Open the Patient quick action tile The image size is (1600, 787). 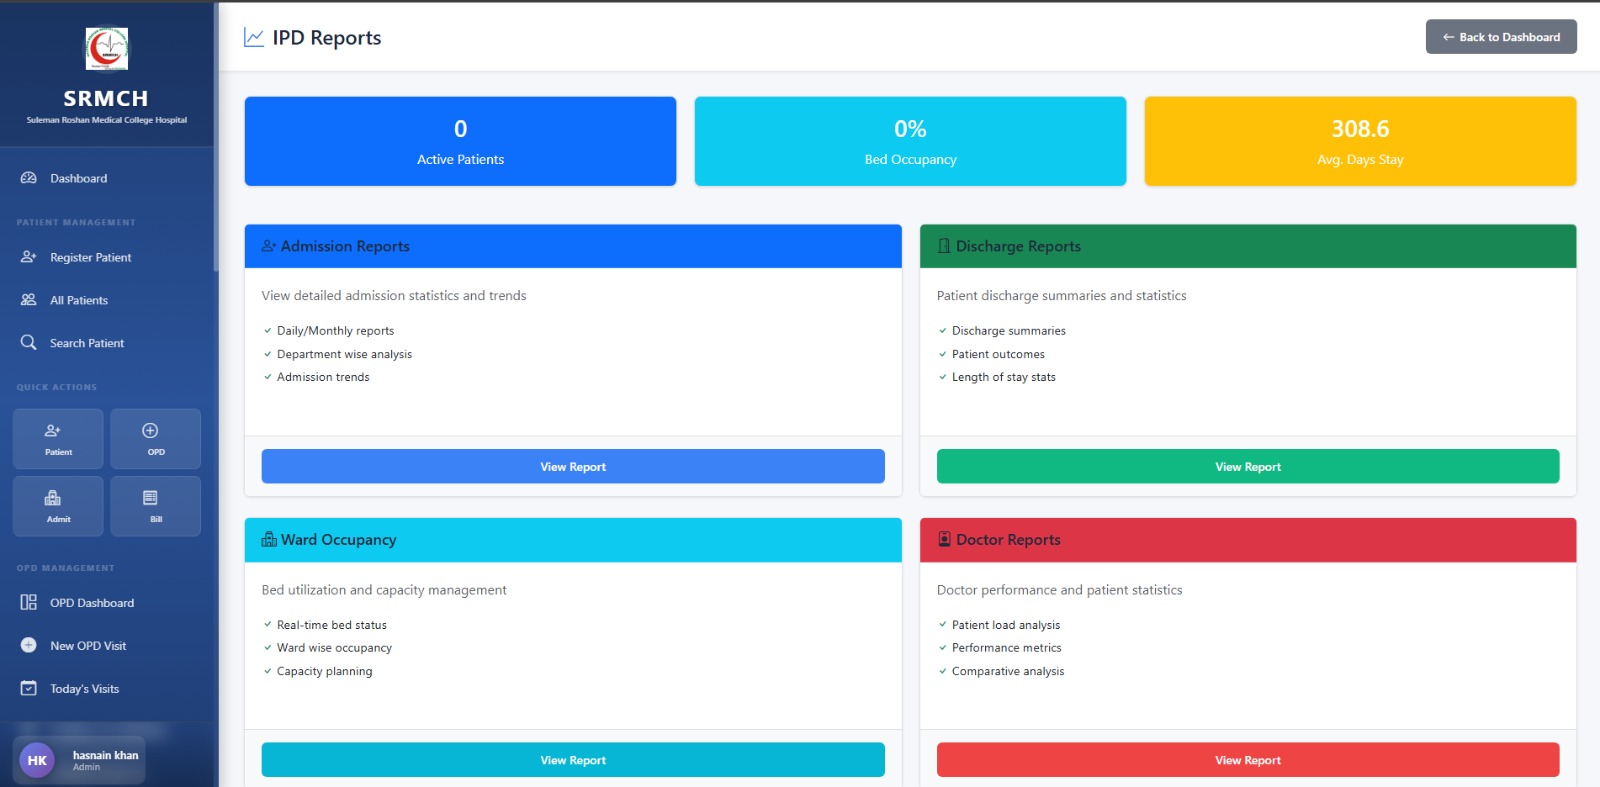pos(58,439)
